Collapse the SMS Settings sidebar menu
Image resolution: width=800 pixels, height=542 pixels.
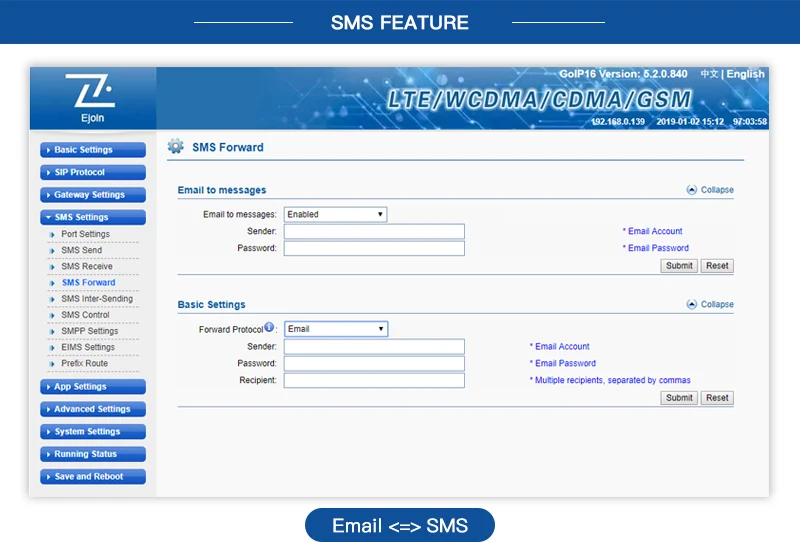tap(93, 217)
